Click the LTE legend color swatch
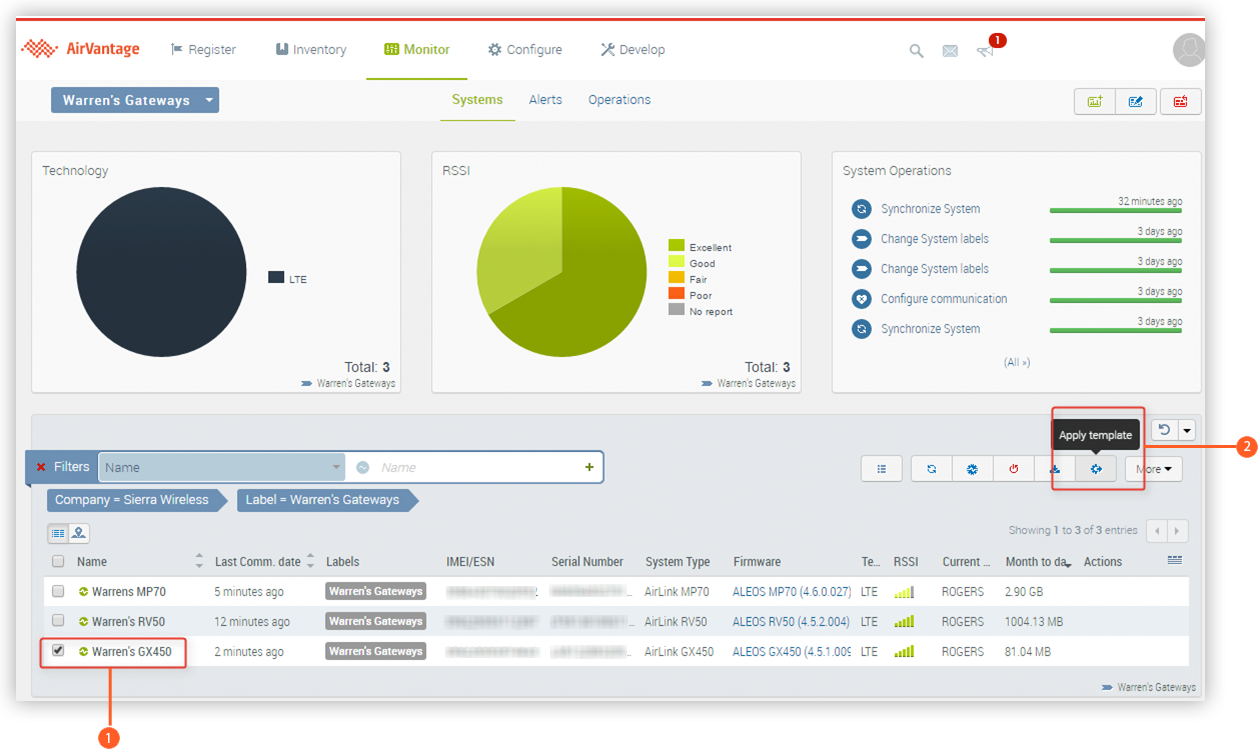 [276, 278]
